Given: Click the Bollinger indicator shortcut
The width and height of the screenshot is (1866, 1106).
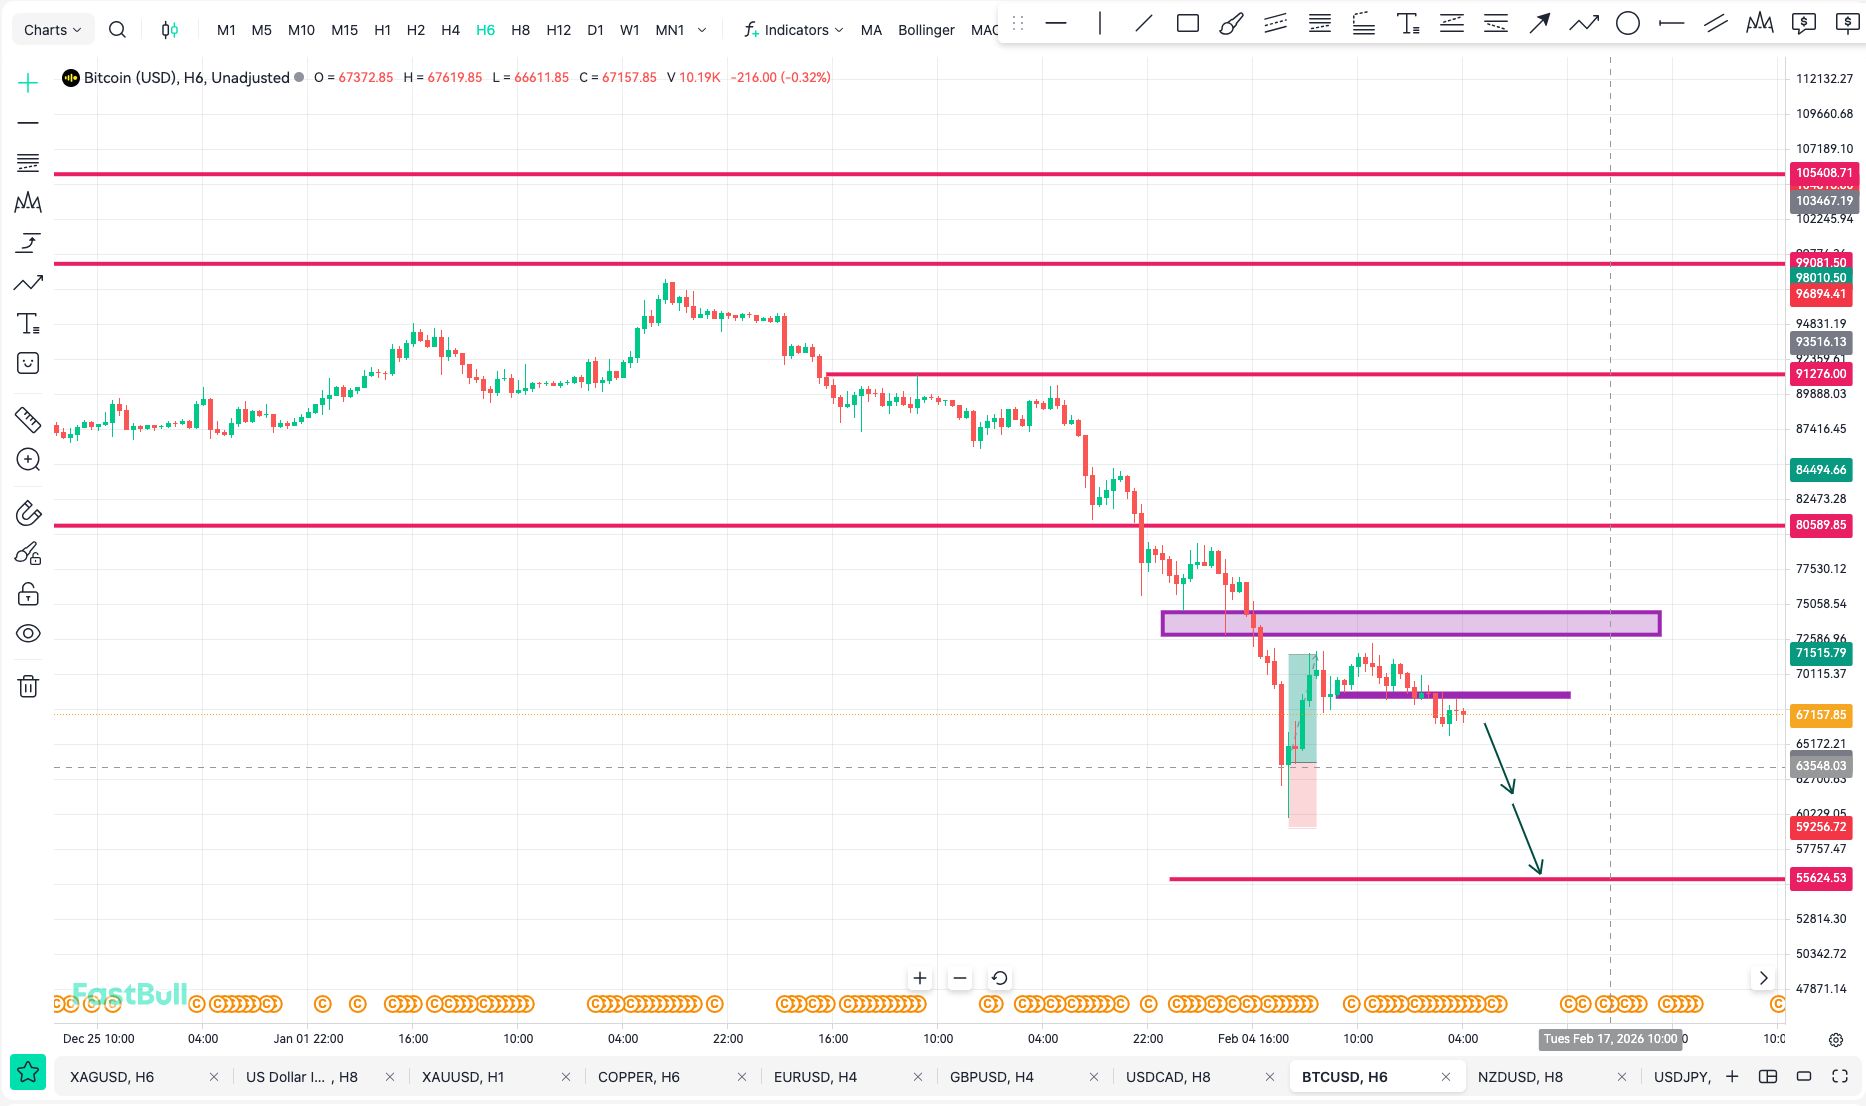Looking at the screenshot, I should pos(926,30).
